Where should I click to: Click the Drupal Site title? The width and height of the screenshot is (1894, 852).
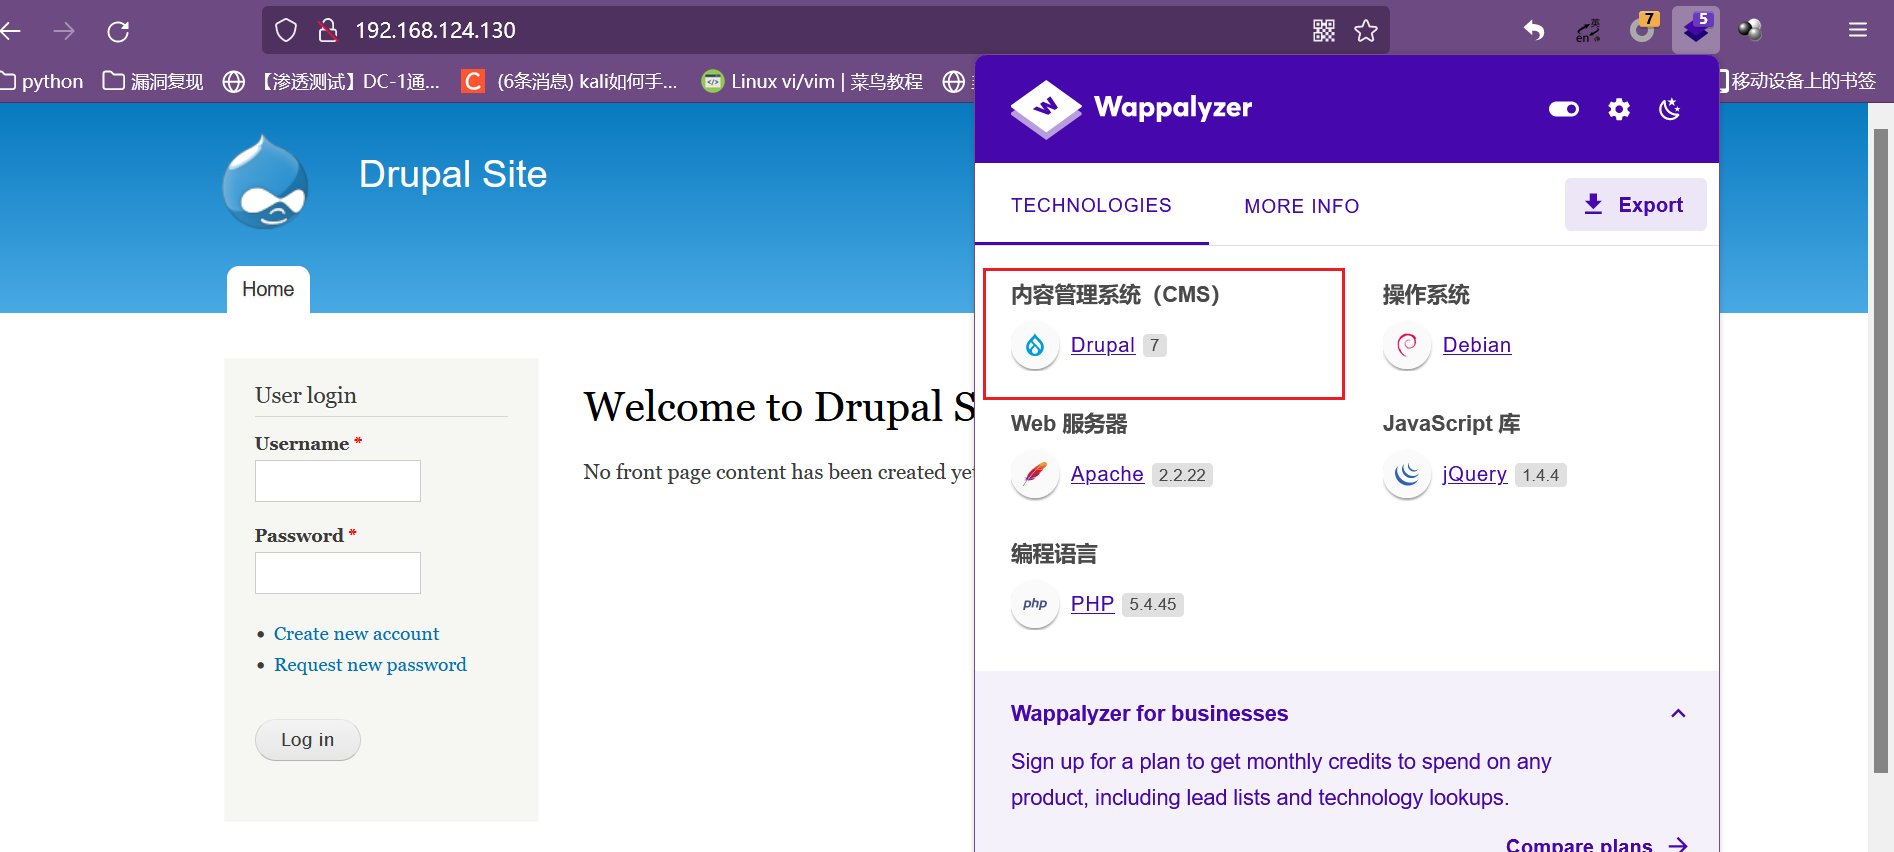(x=452, y=174)
